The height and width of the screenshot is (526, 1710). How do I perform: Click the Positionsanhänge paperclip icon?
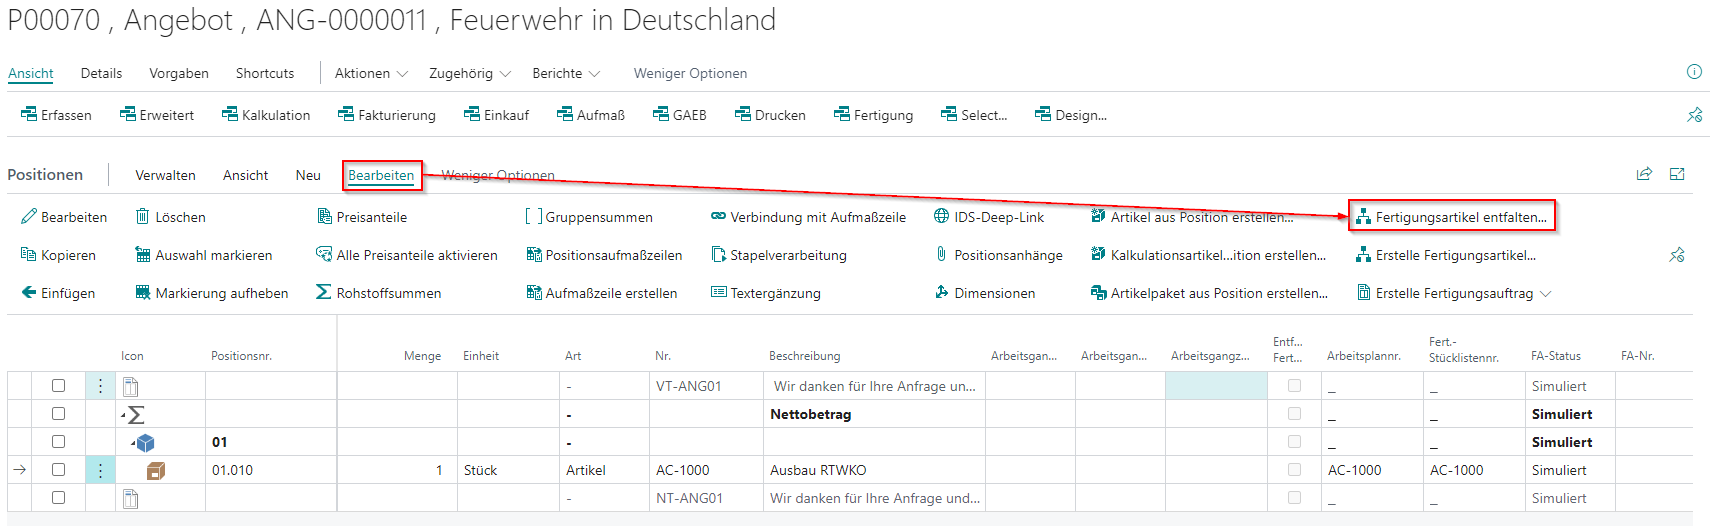[941, 255]
